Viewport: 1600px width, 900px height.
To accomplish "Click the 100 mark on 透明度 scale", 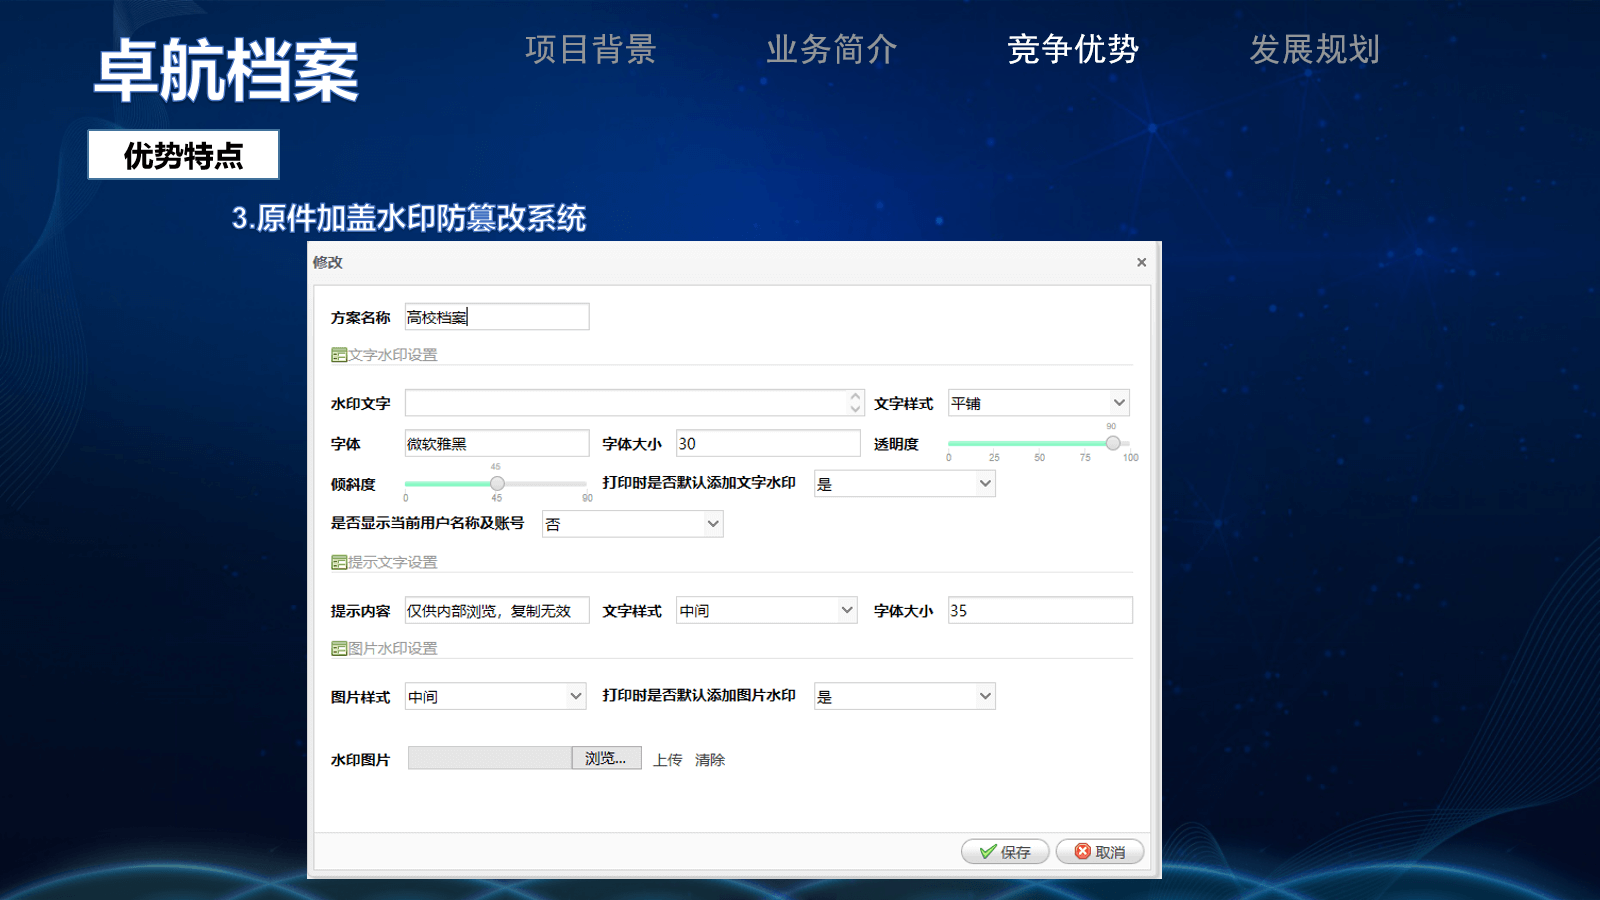I will [1130, 458].
